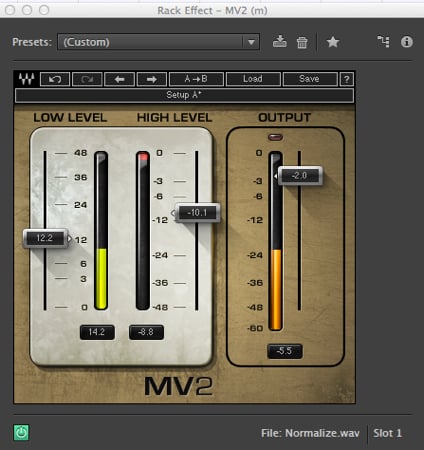This screenshot has width=424, height=450.
Task: Click the 48 mark on Low Level scale
Action: (x=80, y=153)
